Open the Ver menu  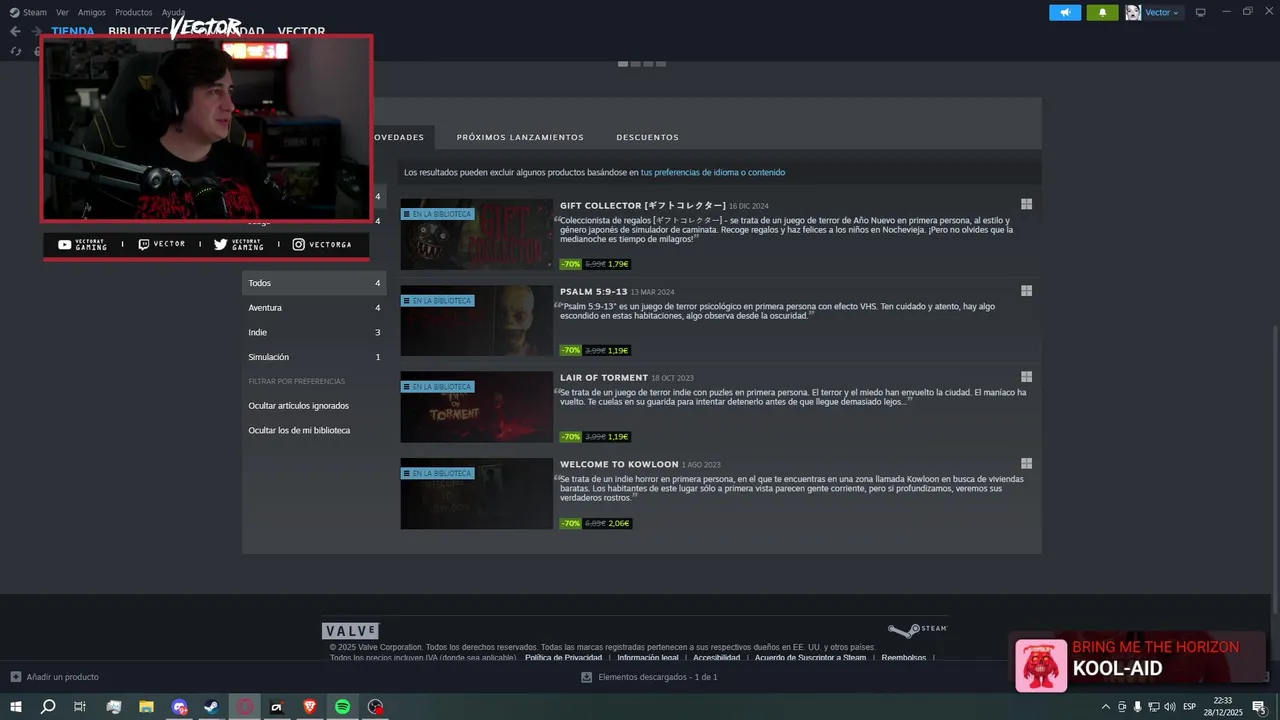pyautogui.click(x=63, y=12)
